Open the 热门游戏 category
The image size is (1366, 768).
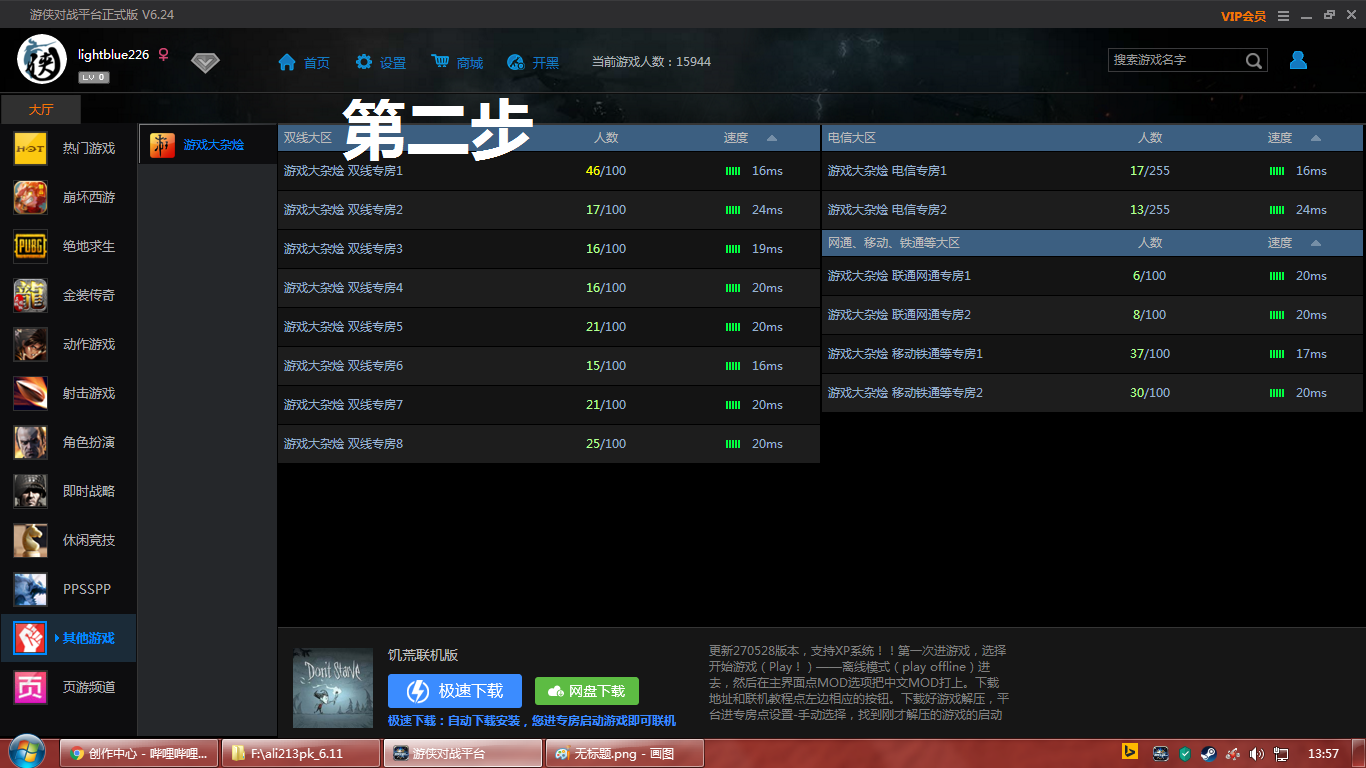[68, 148]
